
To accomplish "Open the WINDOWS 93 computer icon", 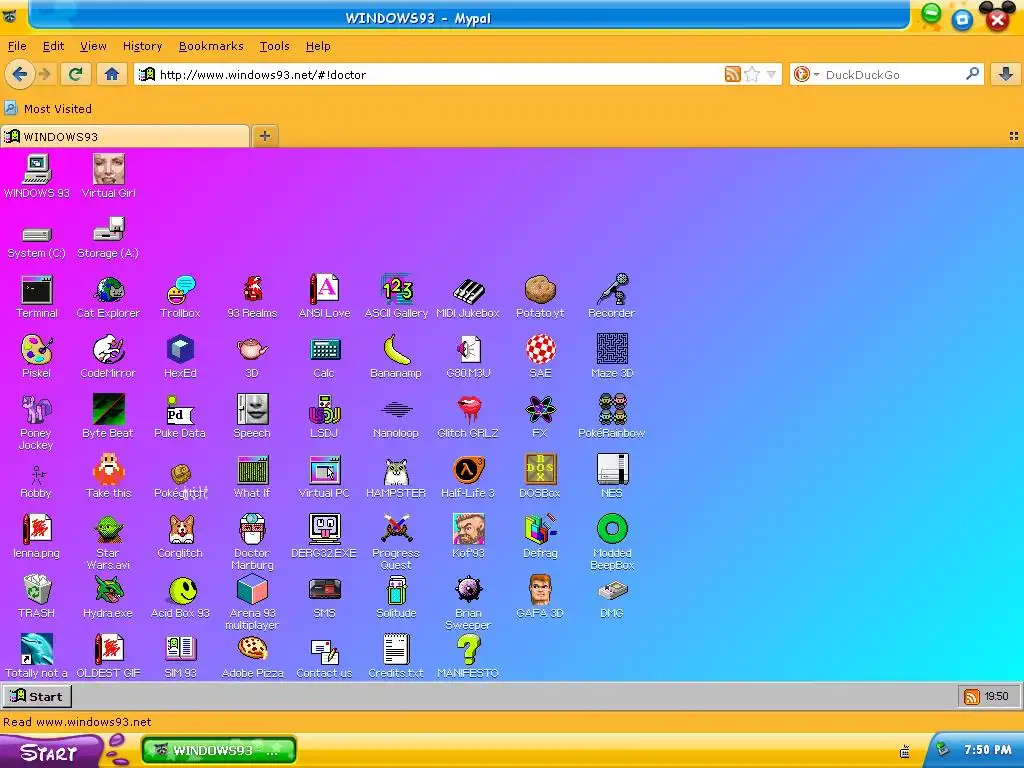I will pos(37,176).
